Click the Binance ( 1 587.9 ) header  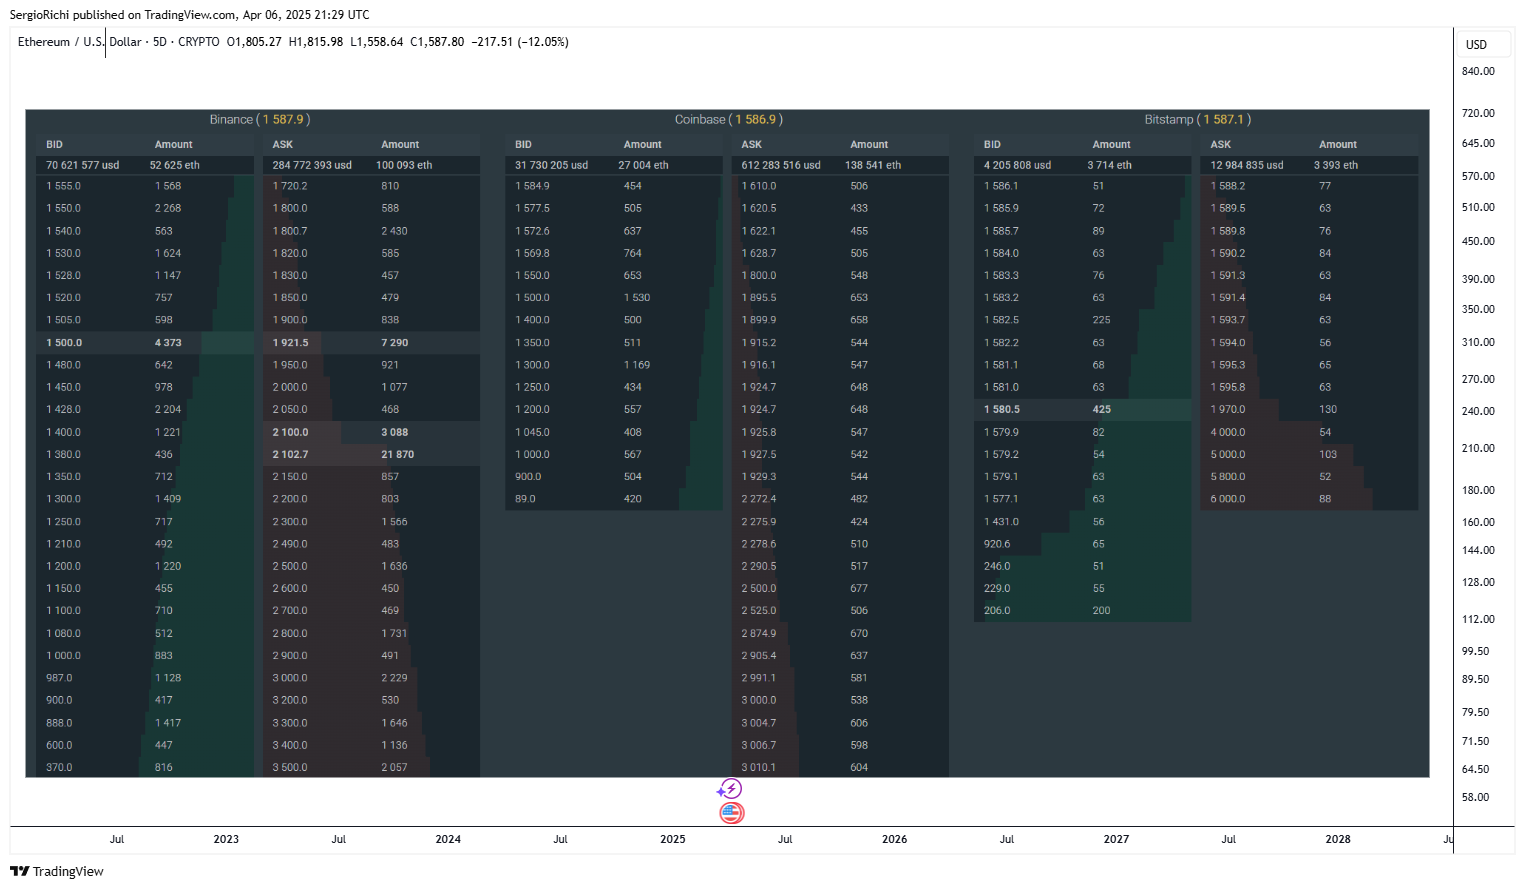click(260, 119)
